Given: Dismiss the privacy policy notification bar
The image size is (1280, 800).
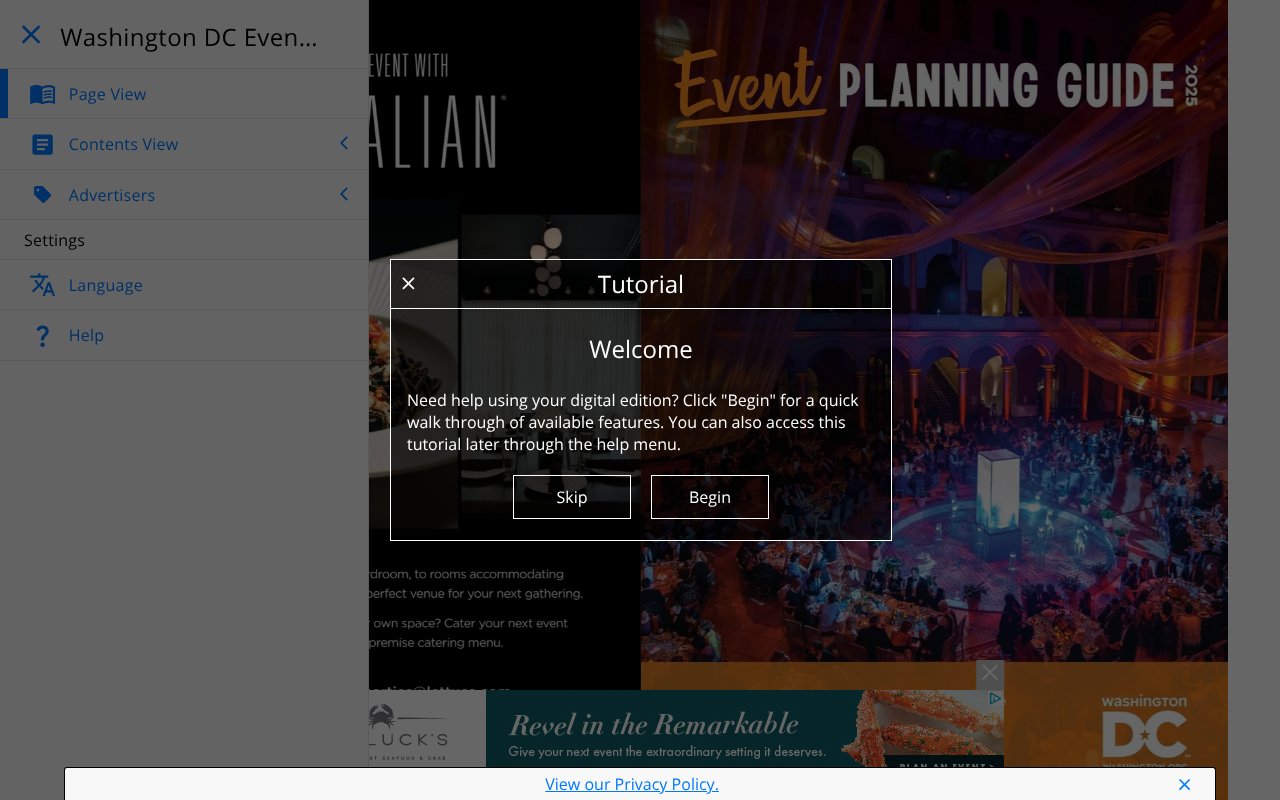Looking at the screenshot, I should click(x=1184, y=785).
